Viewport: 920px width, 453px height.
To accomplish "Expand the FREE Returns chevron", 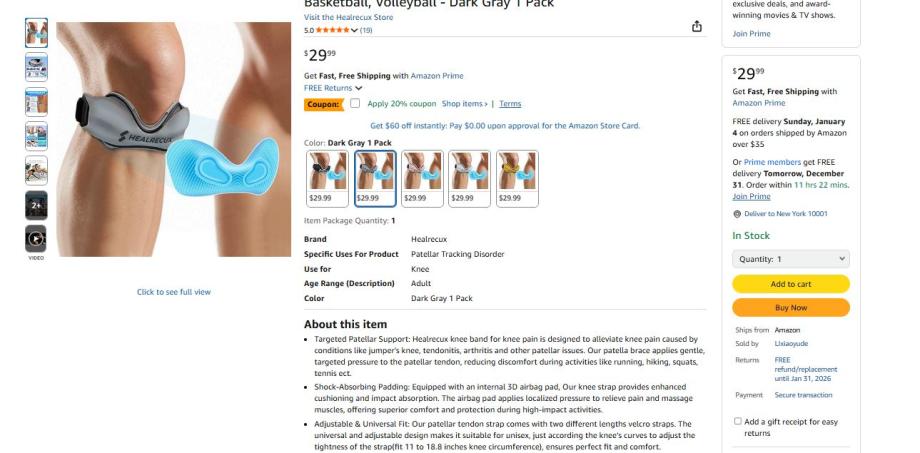I will pos(358,89).
